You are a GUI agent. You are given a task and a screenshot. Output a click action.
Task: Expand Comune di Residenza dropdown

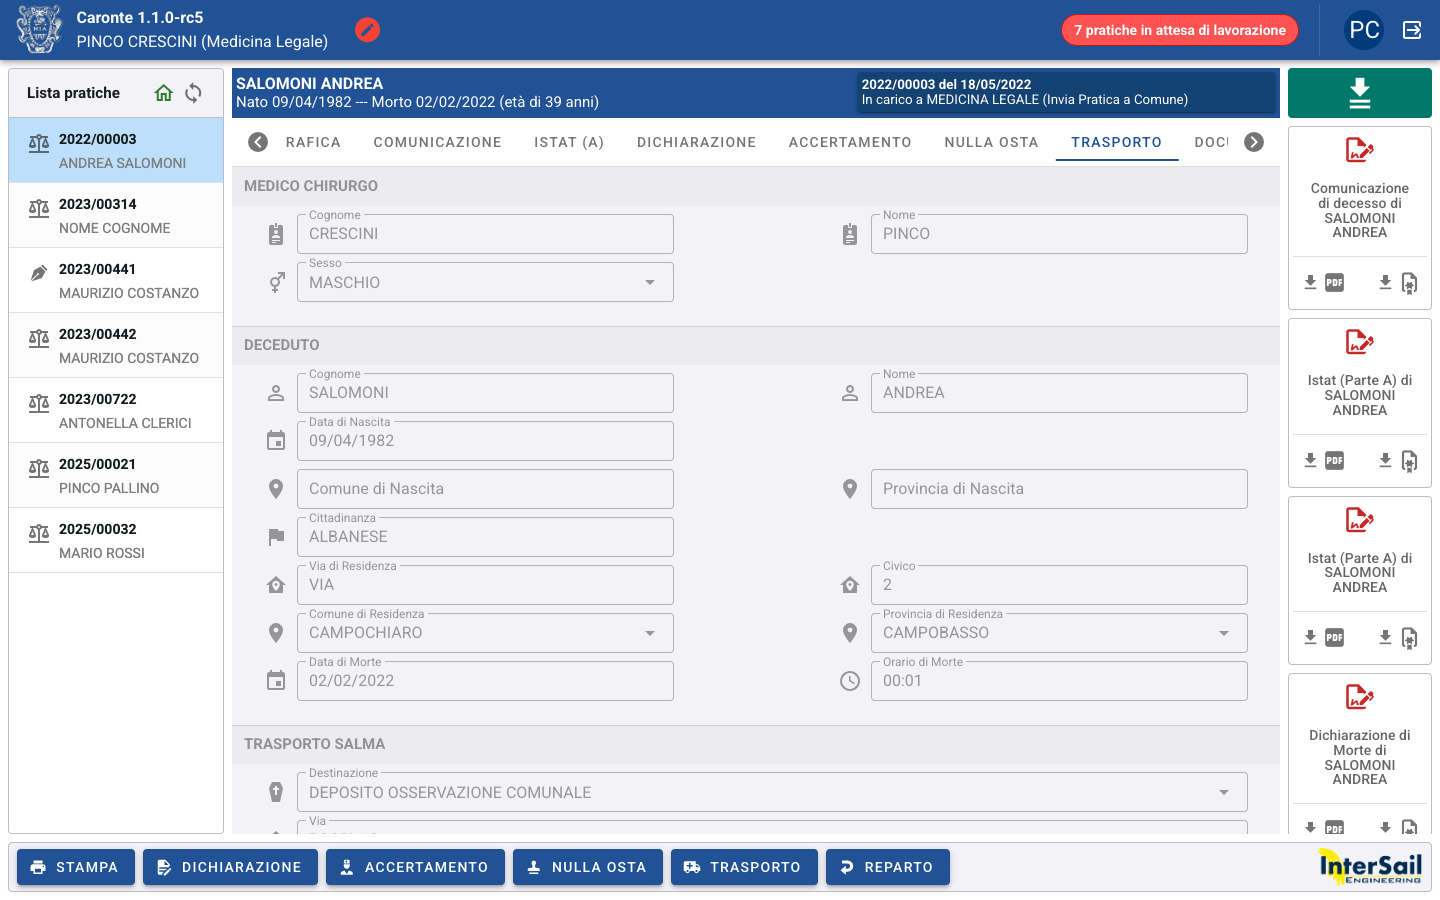(x=485, y=633)
